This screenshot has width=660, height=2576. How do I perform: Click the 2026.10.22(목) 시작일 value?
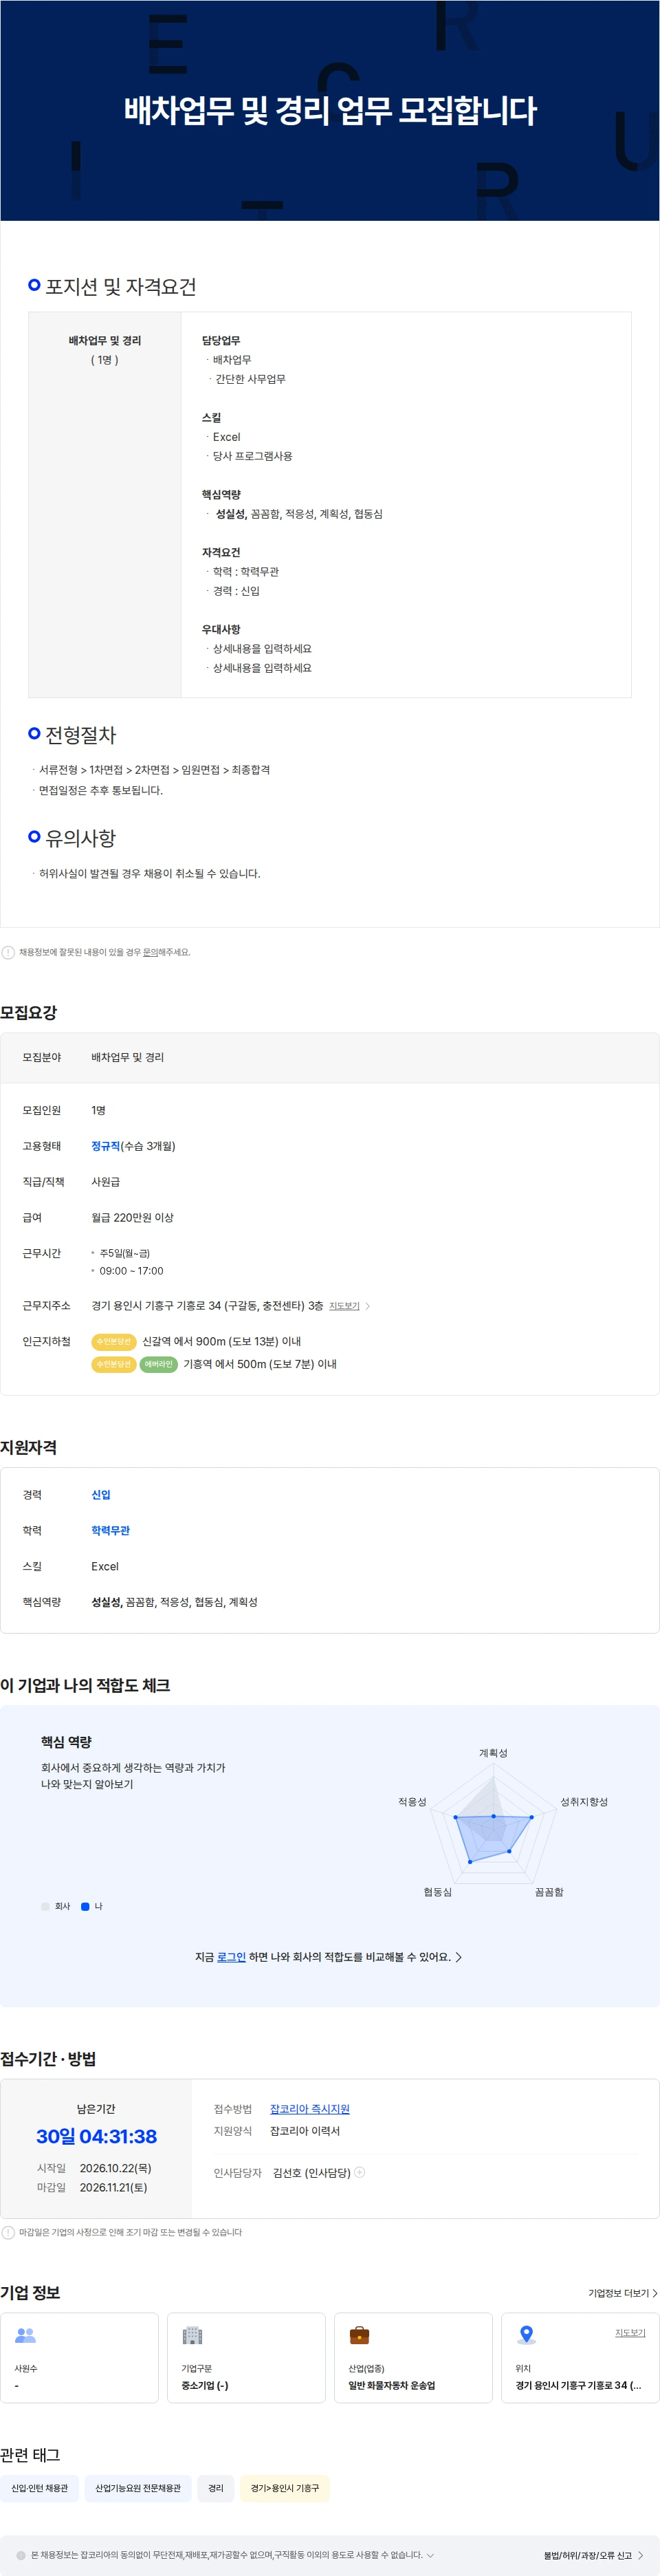(x=115, y=2168)
